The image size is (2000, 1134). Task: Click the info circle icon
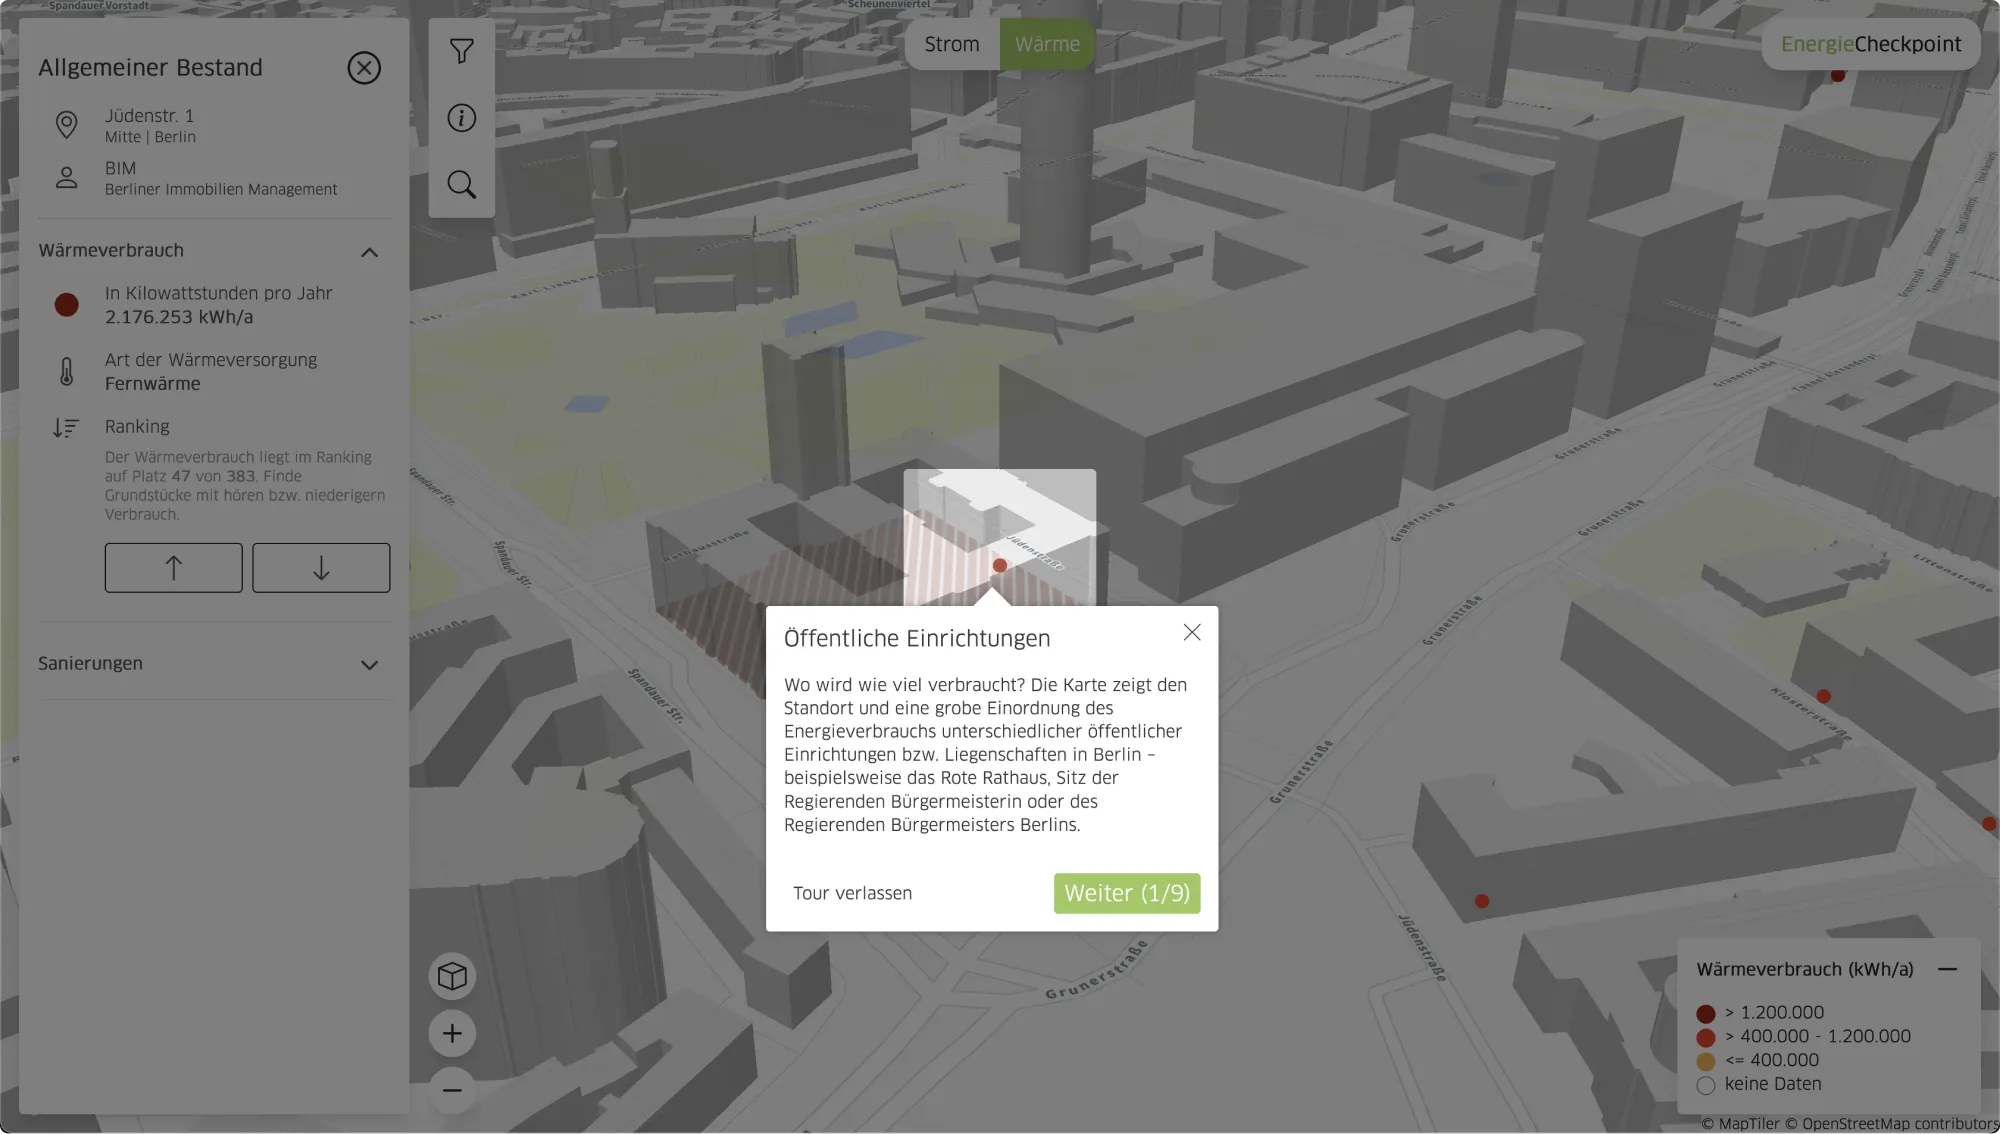click(461, 118)
